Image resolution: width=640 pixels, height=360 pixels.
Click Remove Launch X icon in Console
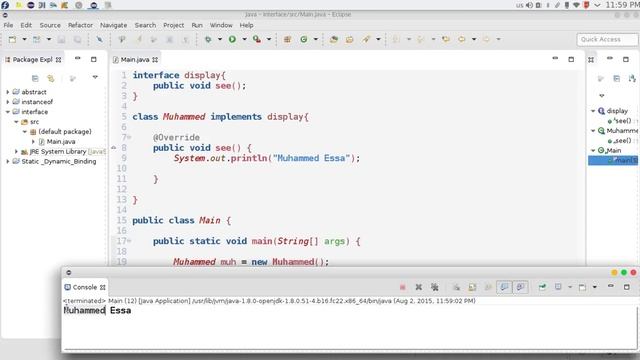pyautogui.click(x=419, y=287)
